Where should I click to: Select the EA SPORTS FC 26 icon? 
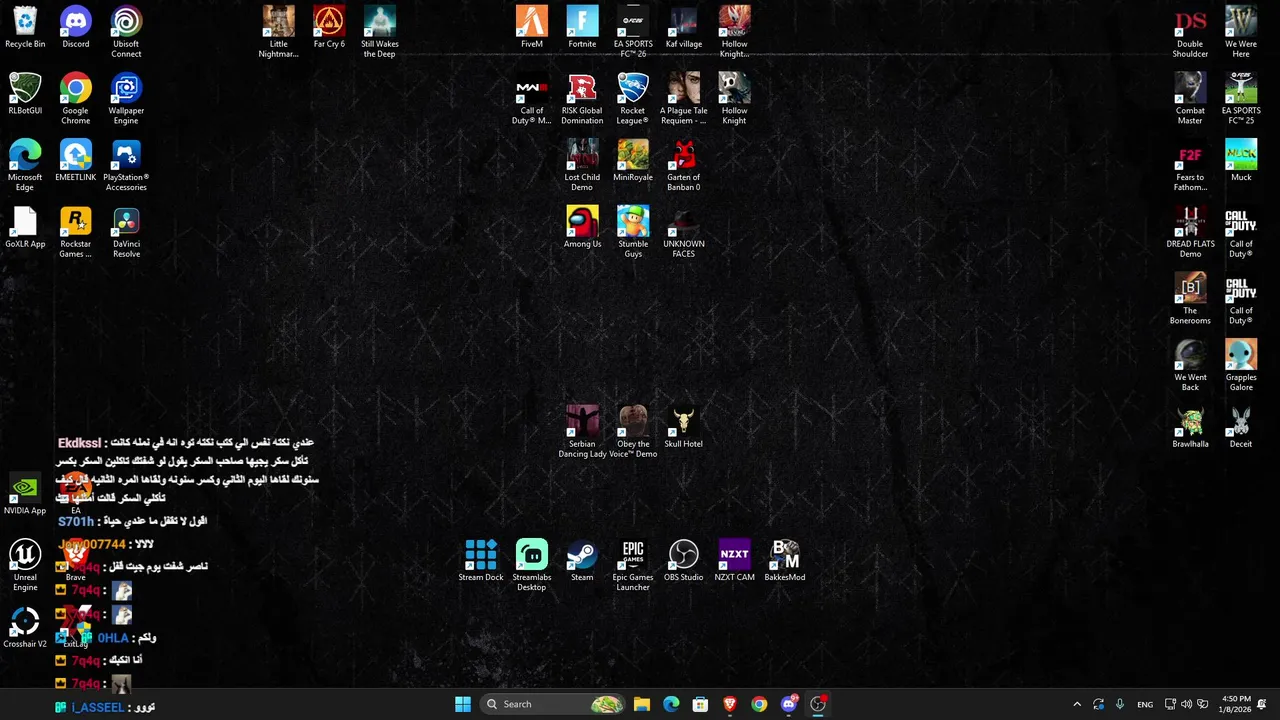pyautogui.click(x=633, y=32)
